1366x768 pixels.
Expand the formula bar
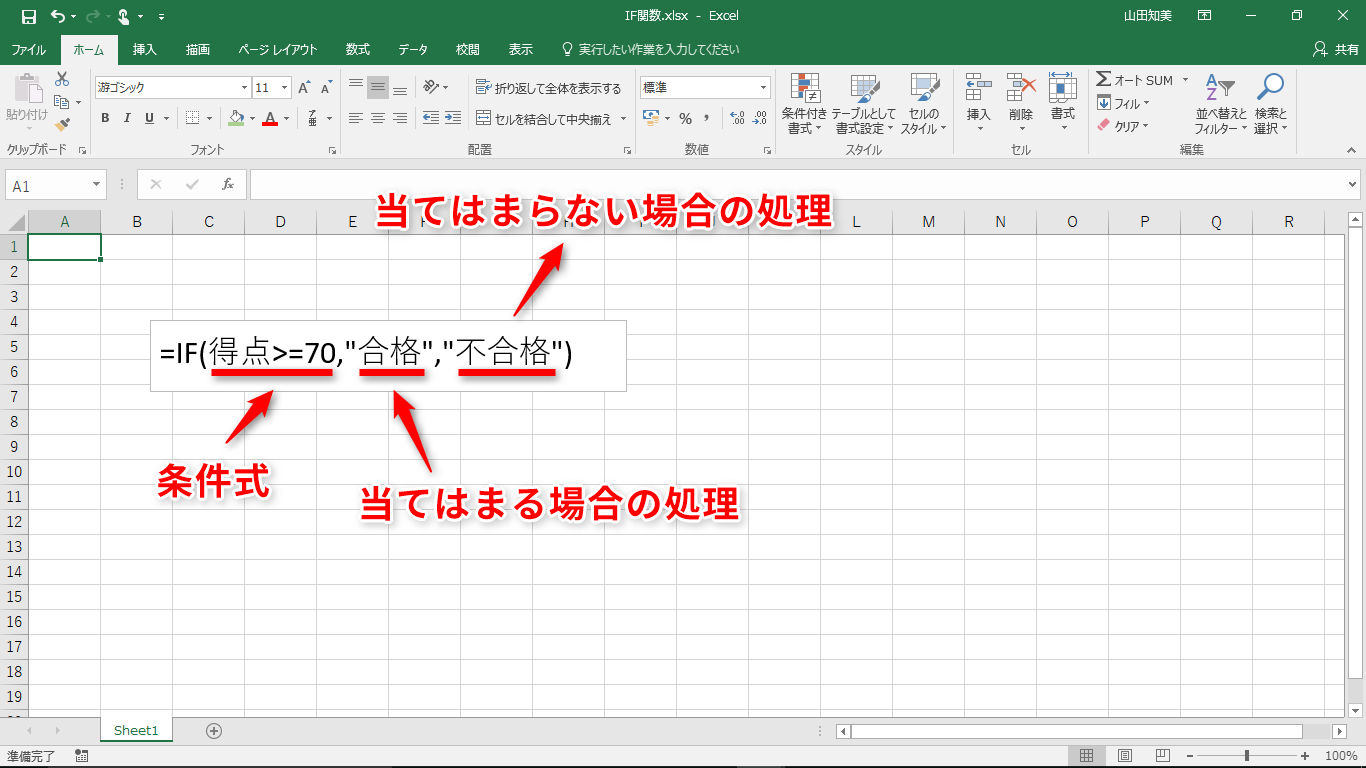1353,185
